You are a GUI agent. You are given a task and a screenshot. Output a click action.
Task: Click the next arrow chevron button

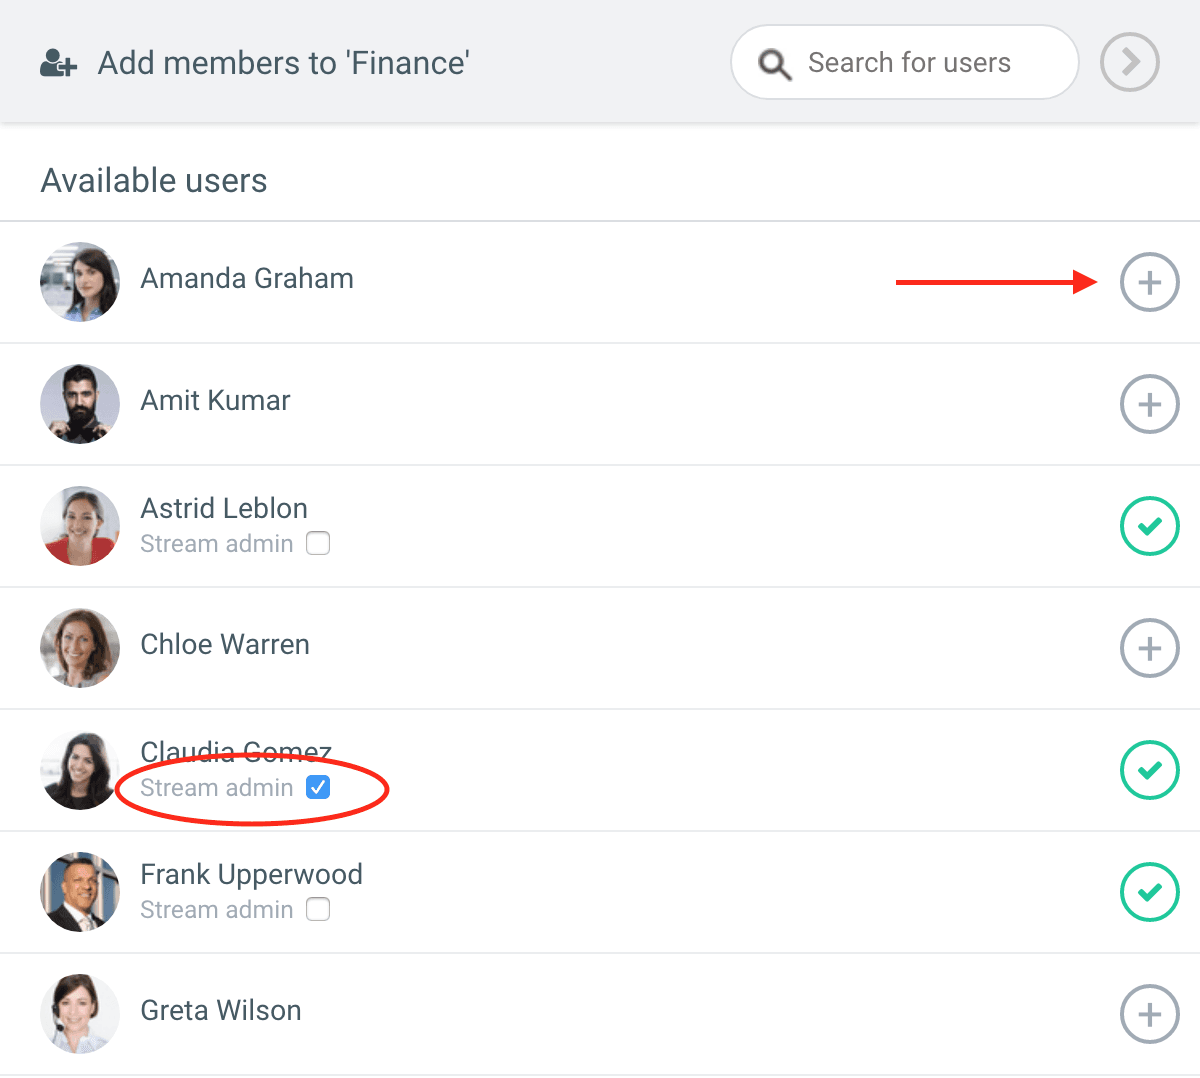click(x=1129, y=62)
